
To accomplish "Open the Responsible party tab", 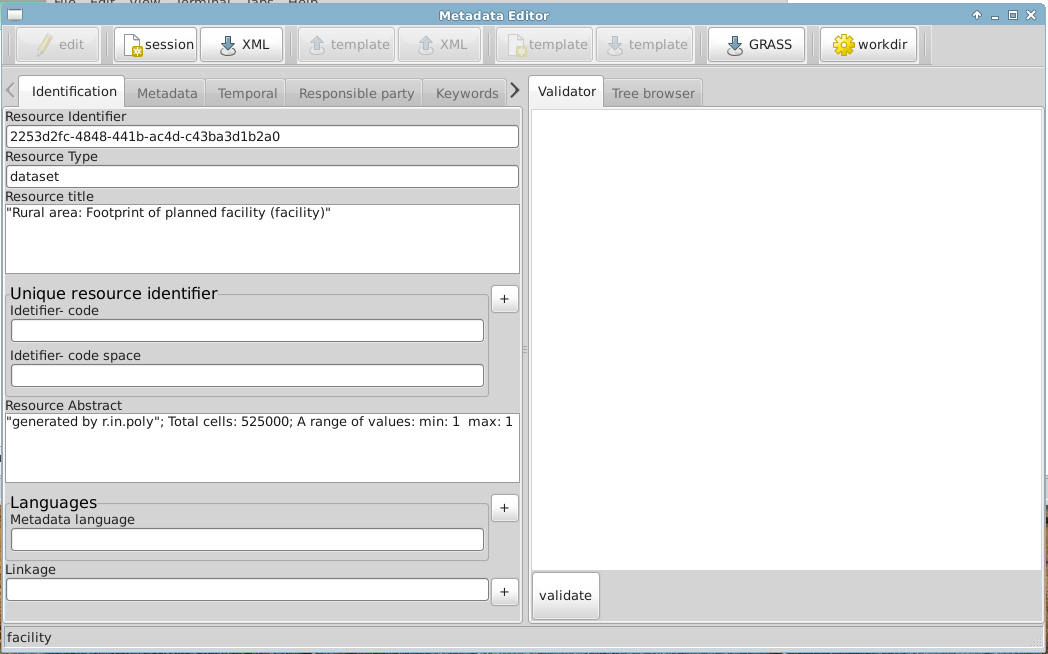I will point(356,94).
